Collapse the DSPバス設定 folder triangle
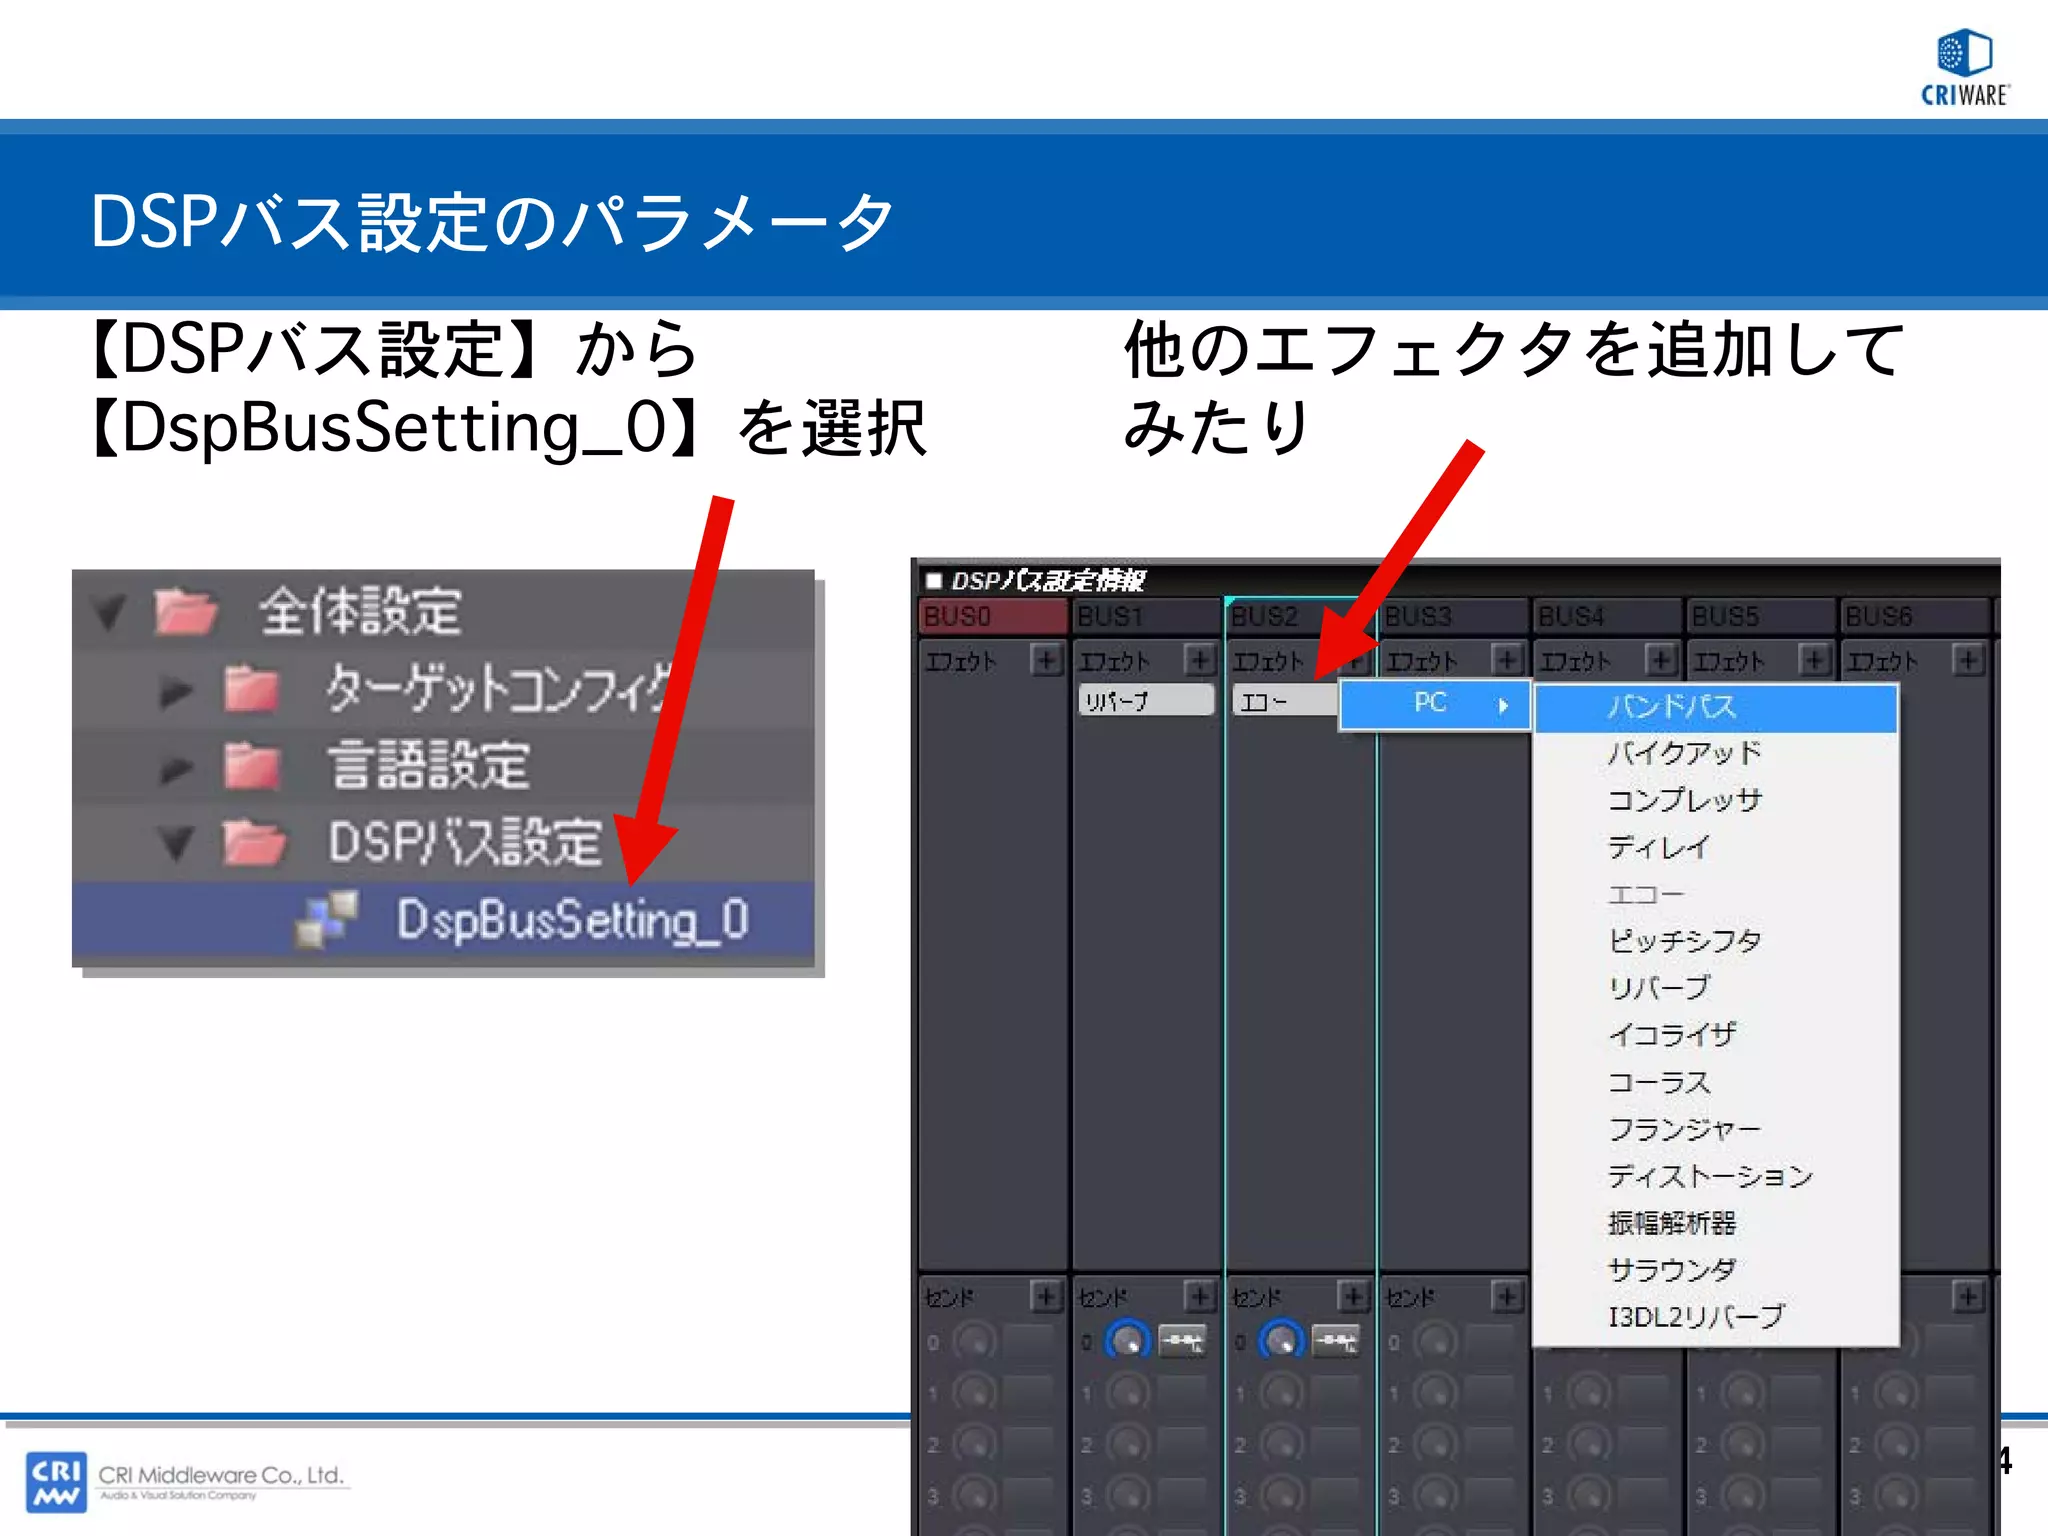This screenshot has width=2048, height=1536. [x=176, y=844]
